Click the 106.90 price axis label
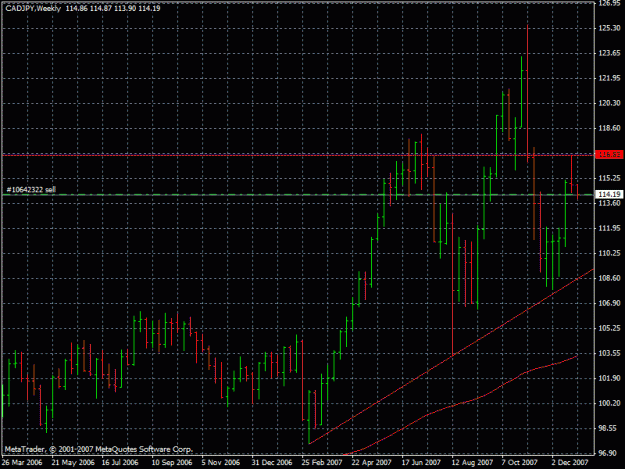The image size is (625, 469). coord(609,303)
